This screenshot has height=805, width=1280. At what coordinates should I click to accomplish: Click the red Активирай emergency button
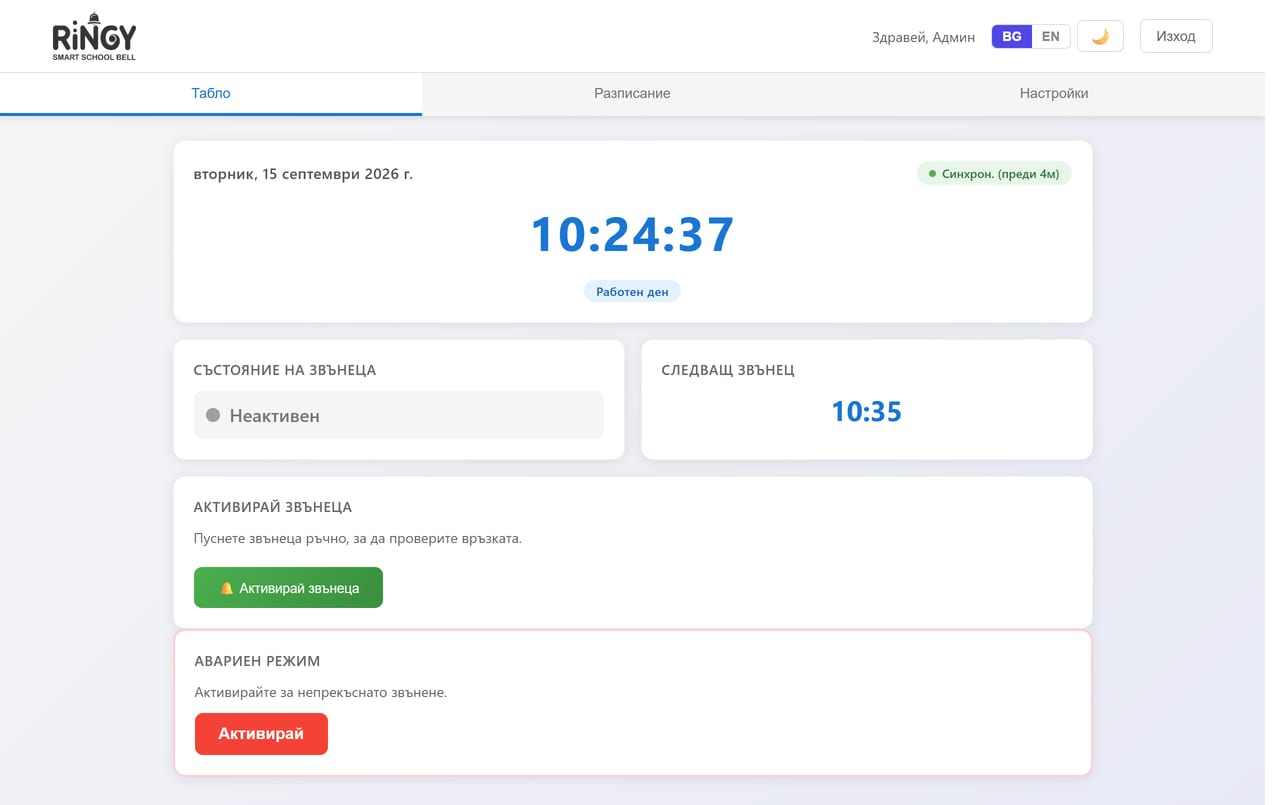261,734
